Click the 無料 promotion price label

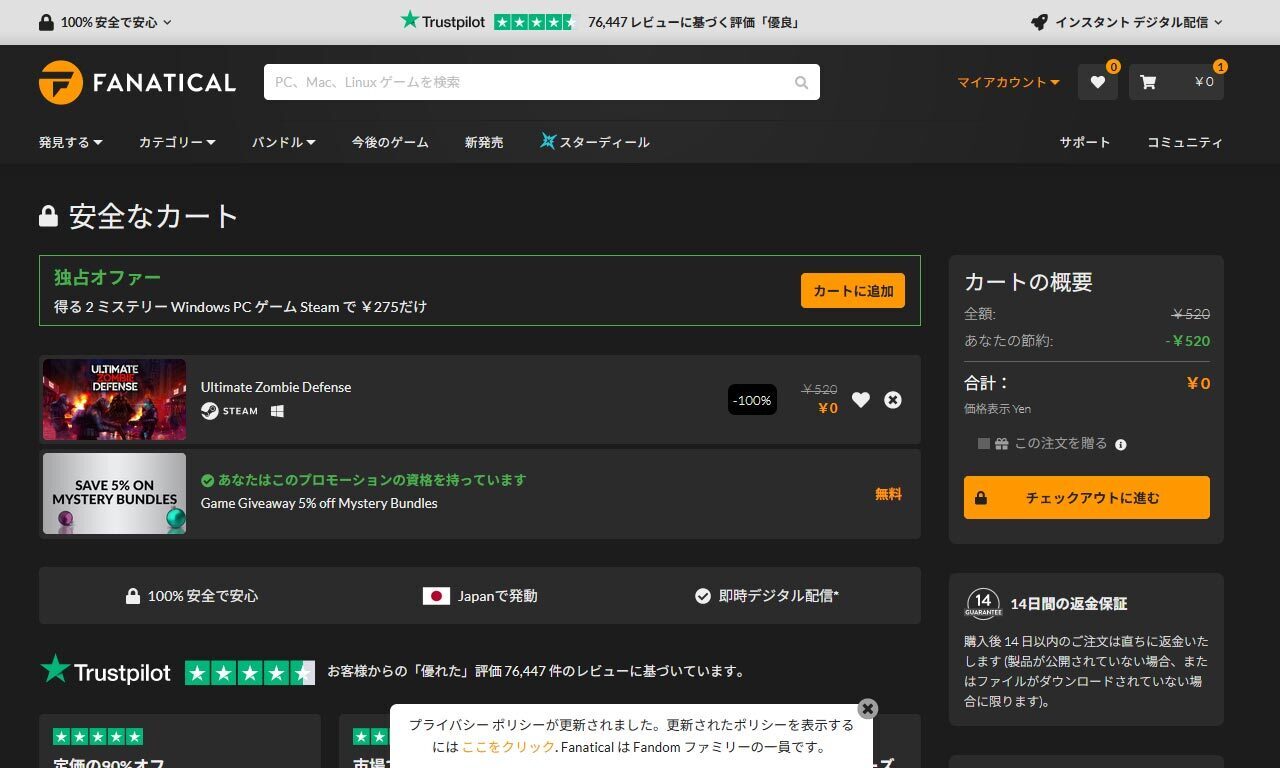[888, 494]
